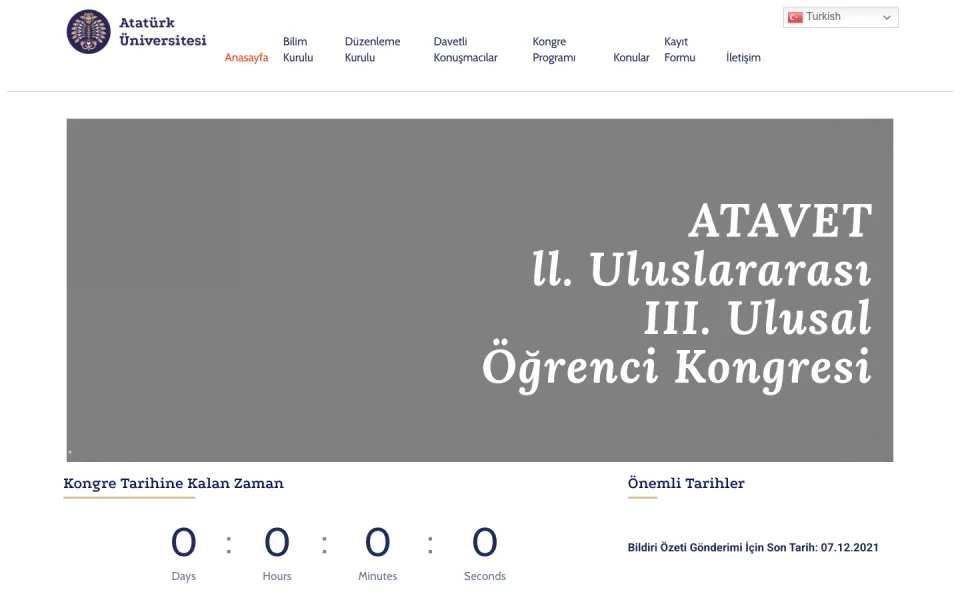Click the language dropdown chevron arrow

(886, 18)
